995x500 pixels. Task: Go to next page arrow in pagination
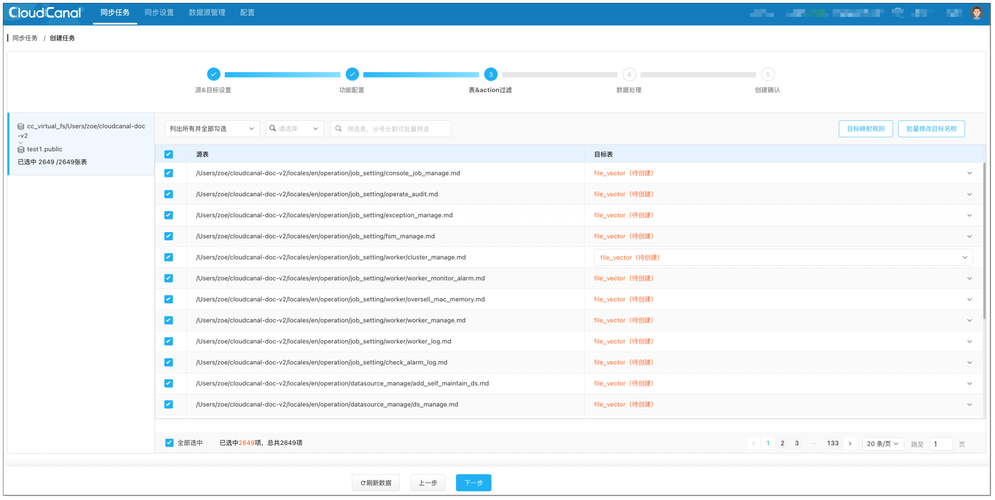click(850, 444)
